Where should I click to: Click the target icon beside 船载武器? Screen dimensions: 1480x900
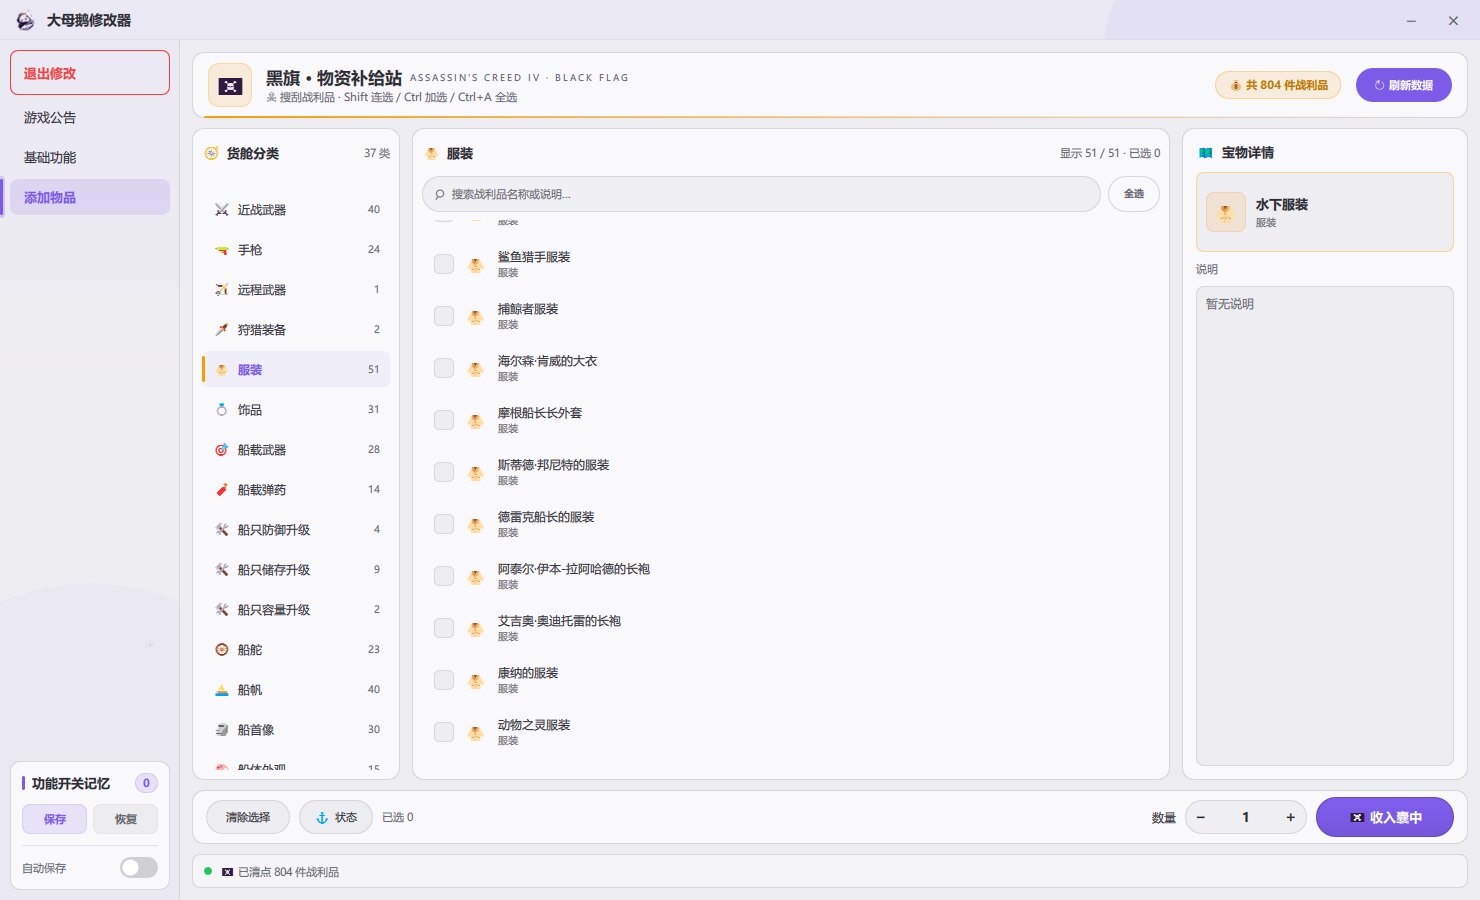point(222,450)
